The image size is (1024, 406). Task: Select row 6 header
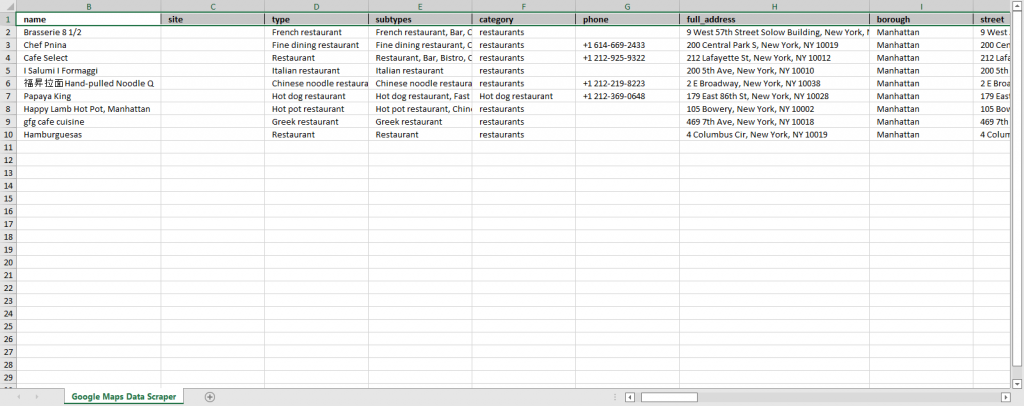(8, 84)
